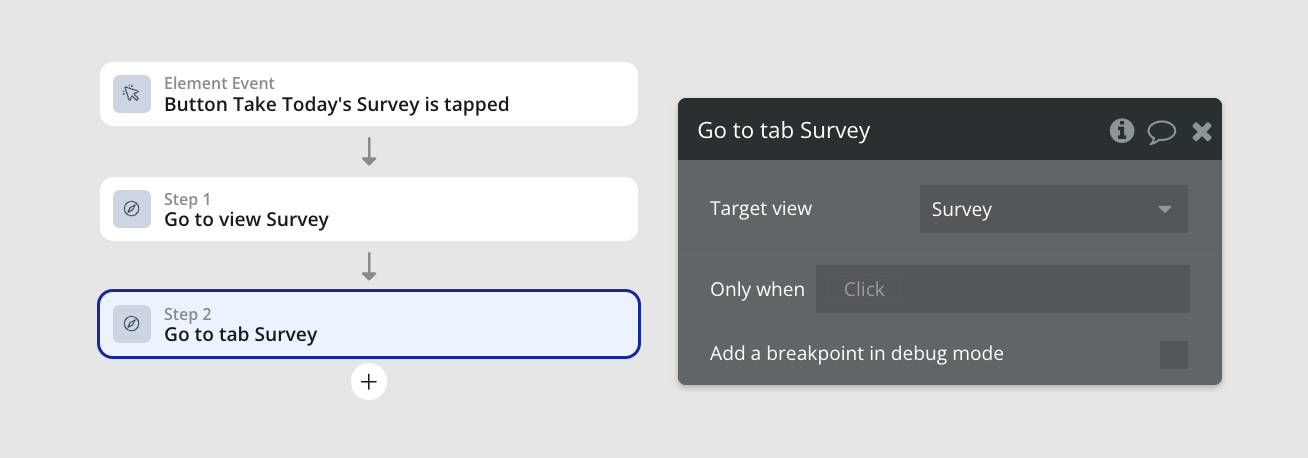Click the compass icon on Step 2
This screenshot has height=458, width=1308.
click(x=131, y=324)
